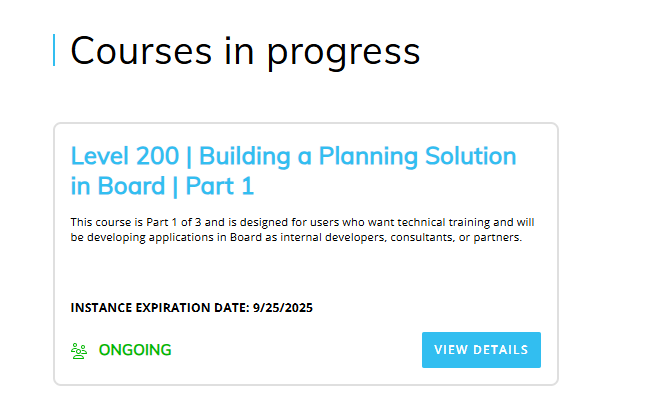
Task: Click the words "Level 200" in title
Action: (125, 156)
